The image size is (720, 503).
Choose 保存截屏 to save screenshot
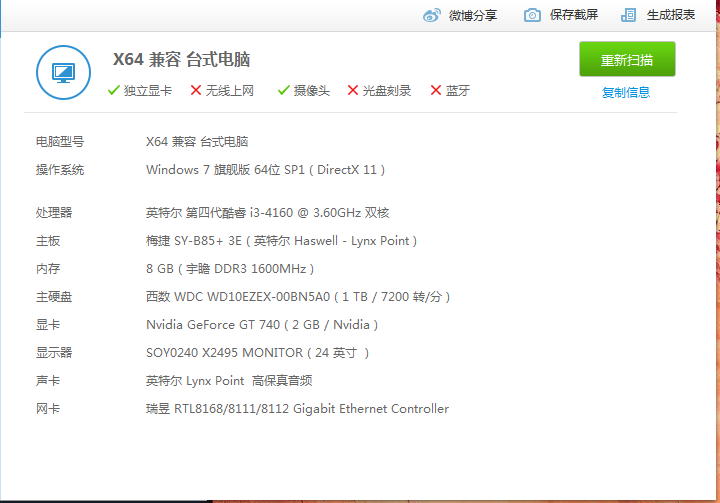(x=574, y=15)
